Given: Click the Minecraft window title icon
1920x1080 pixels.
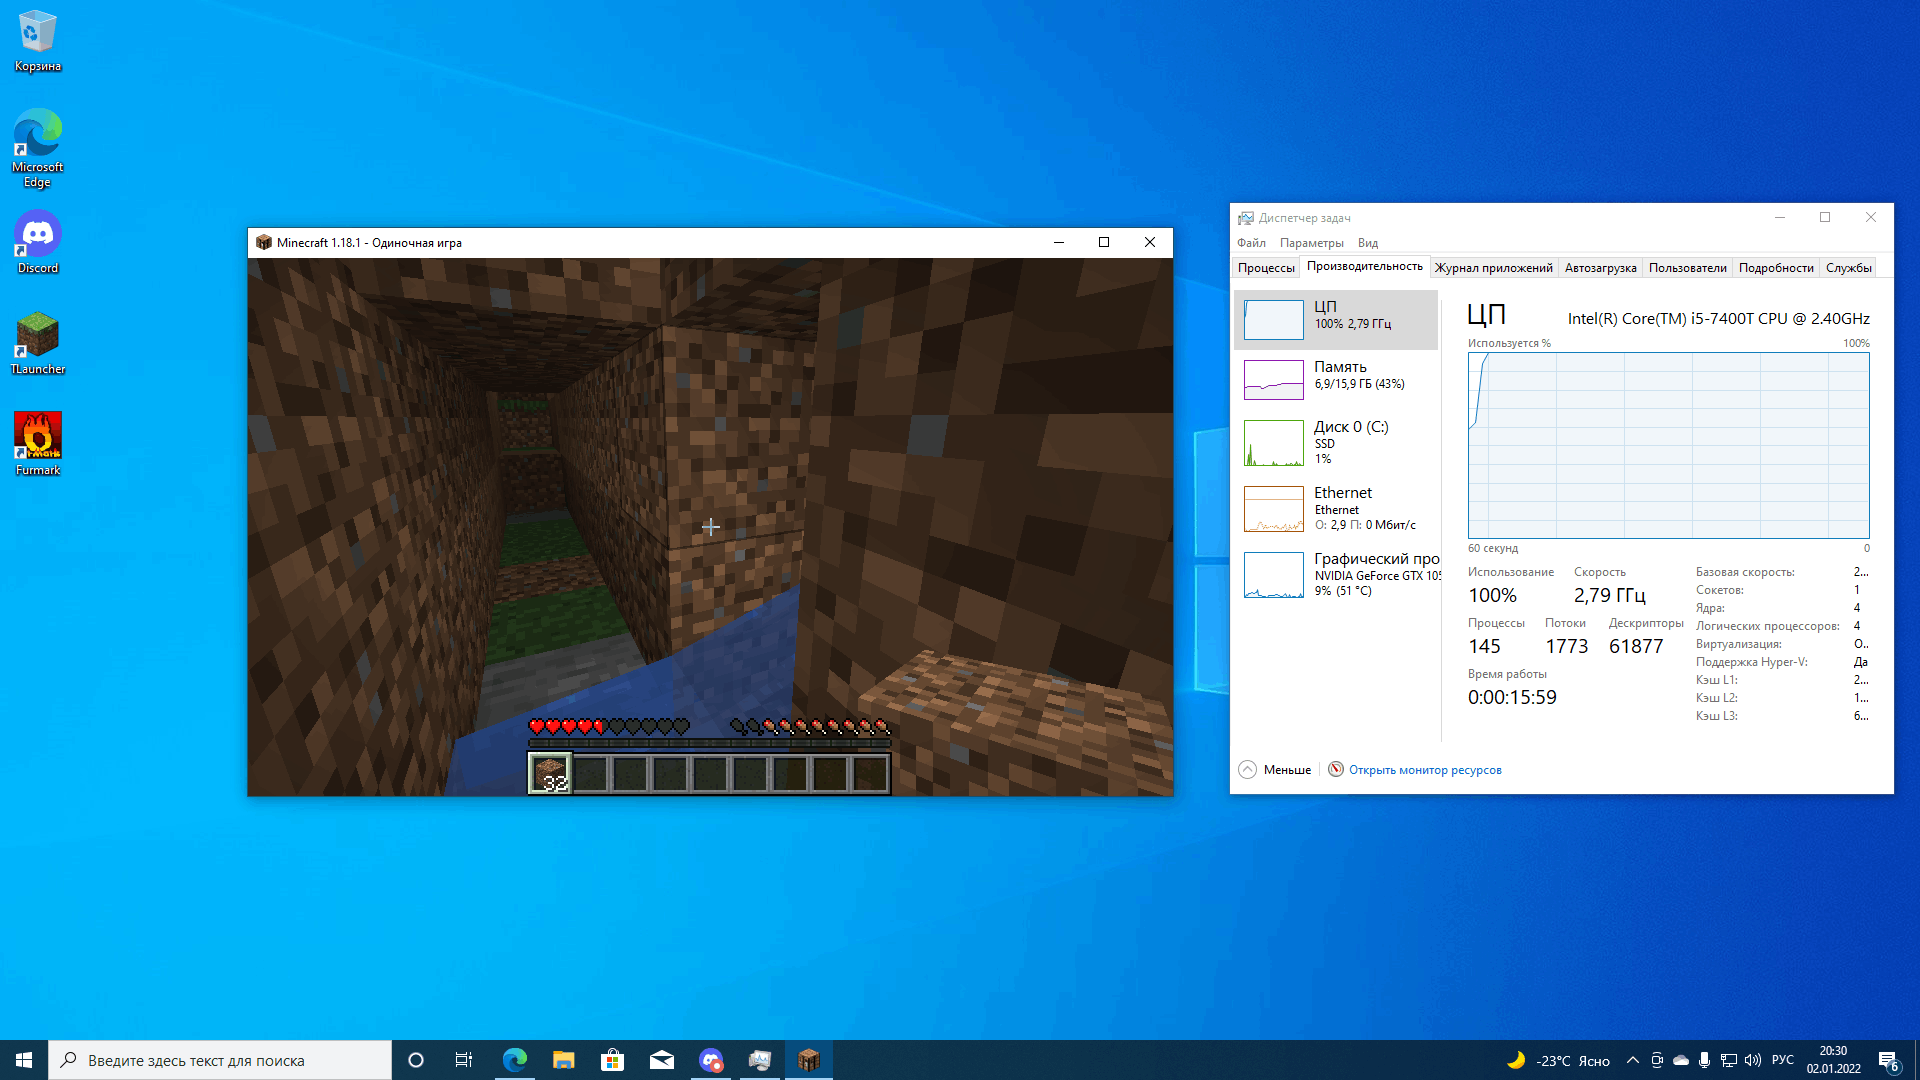Looking at the screenshot, I should [x=264, y=242].
